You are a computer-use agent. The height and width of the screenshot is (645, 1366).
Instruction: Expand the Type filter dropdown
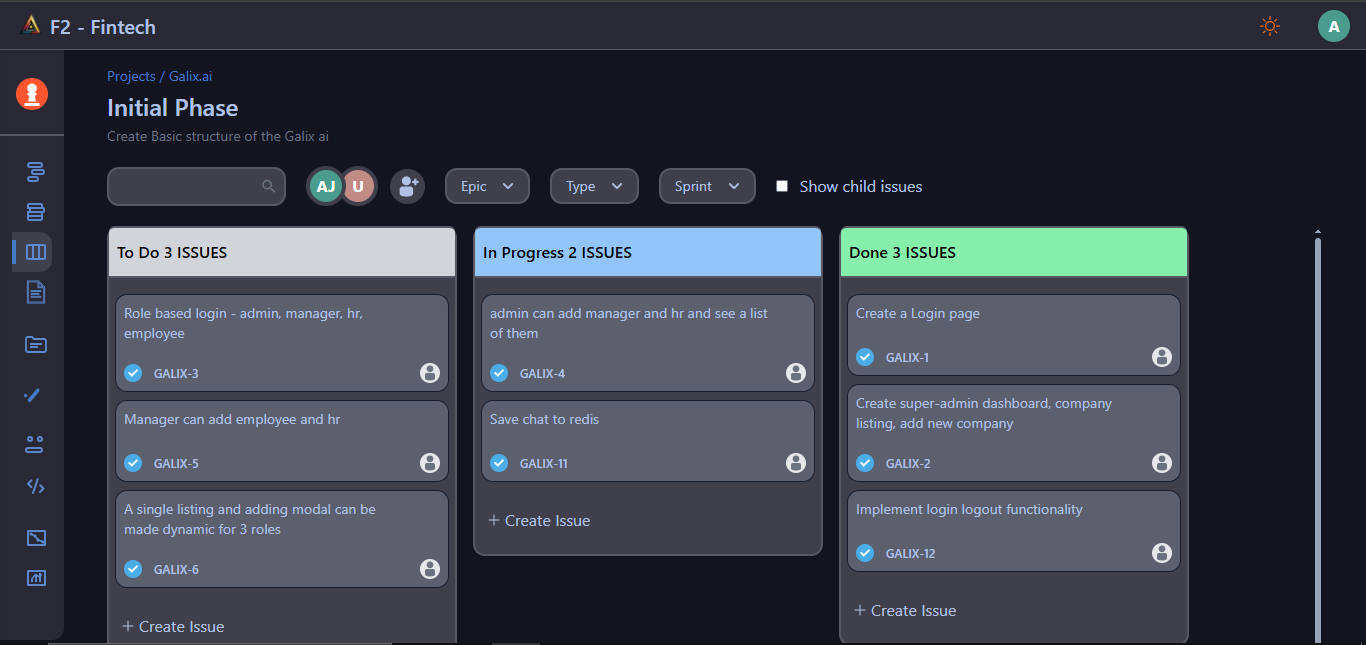click(594, 186)
